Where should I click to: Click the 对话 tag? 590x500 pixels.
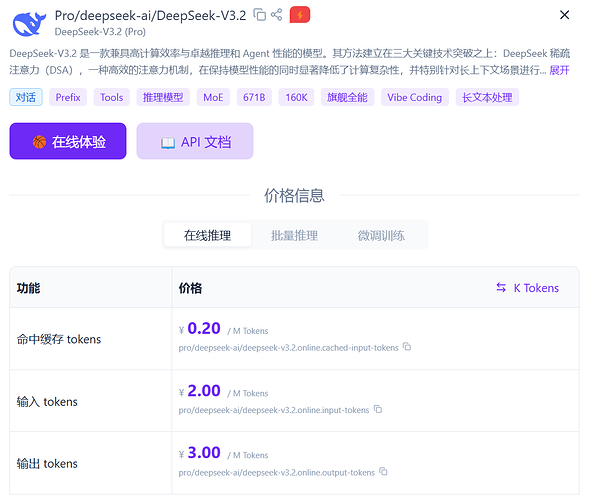(26, 97)
